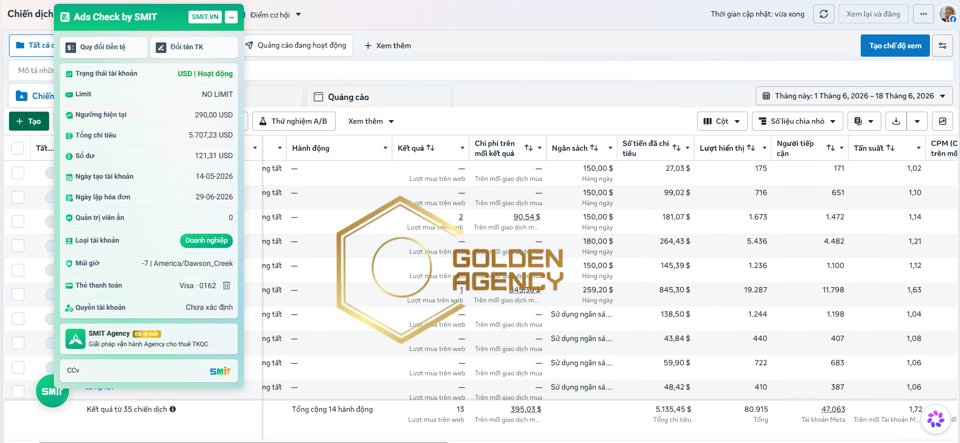
Task: Check the row with 145,39 $ spent
Action: [x=18, y=270]
